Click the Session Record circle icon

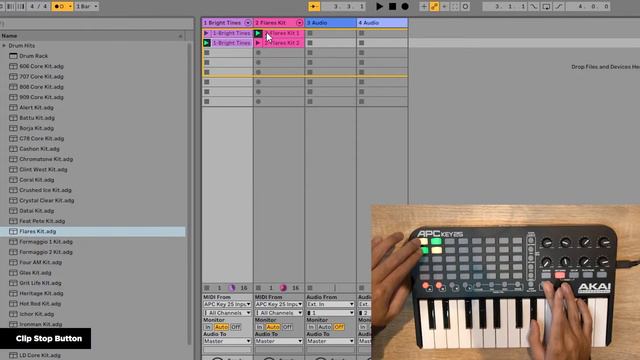[x=465, y=7]
